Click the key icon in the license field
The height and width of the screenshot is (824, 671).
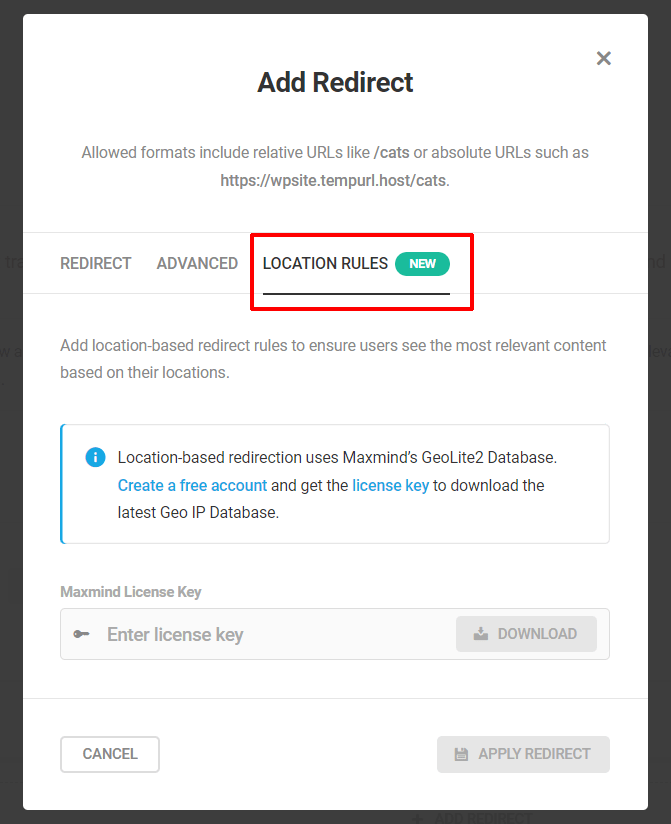point(81,634)
